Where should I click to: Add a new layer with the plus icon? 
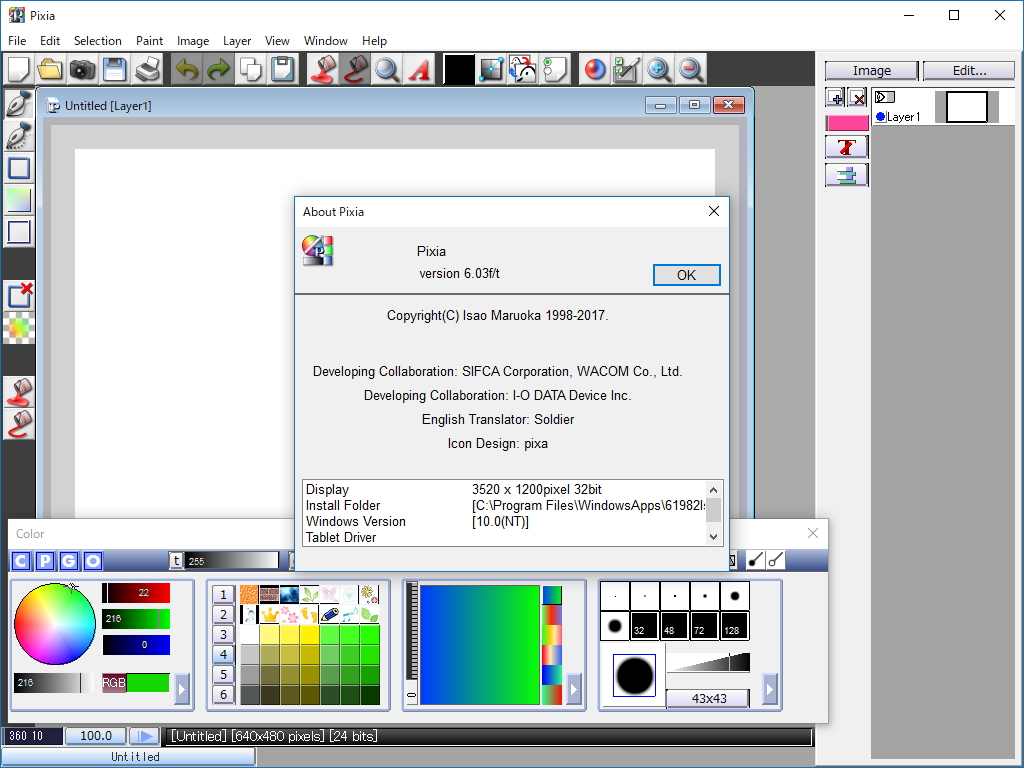[x=834, y=97]
